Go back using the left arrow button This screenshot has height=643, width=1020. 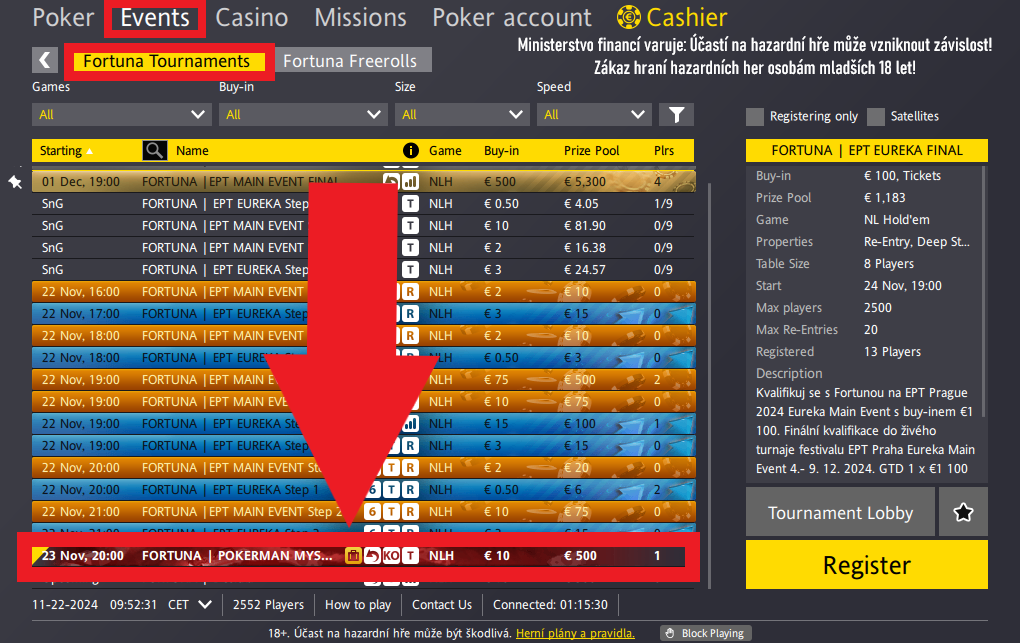pos(45,61)
